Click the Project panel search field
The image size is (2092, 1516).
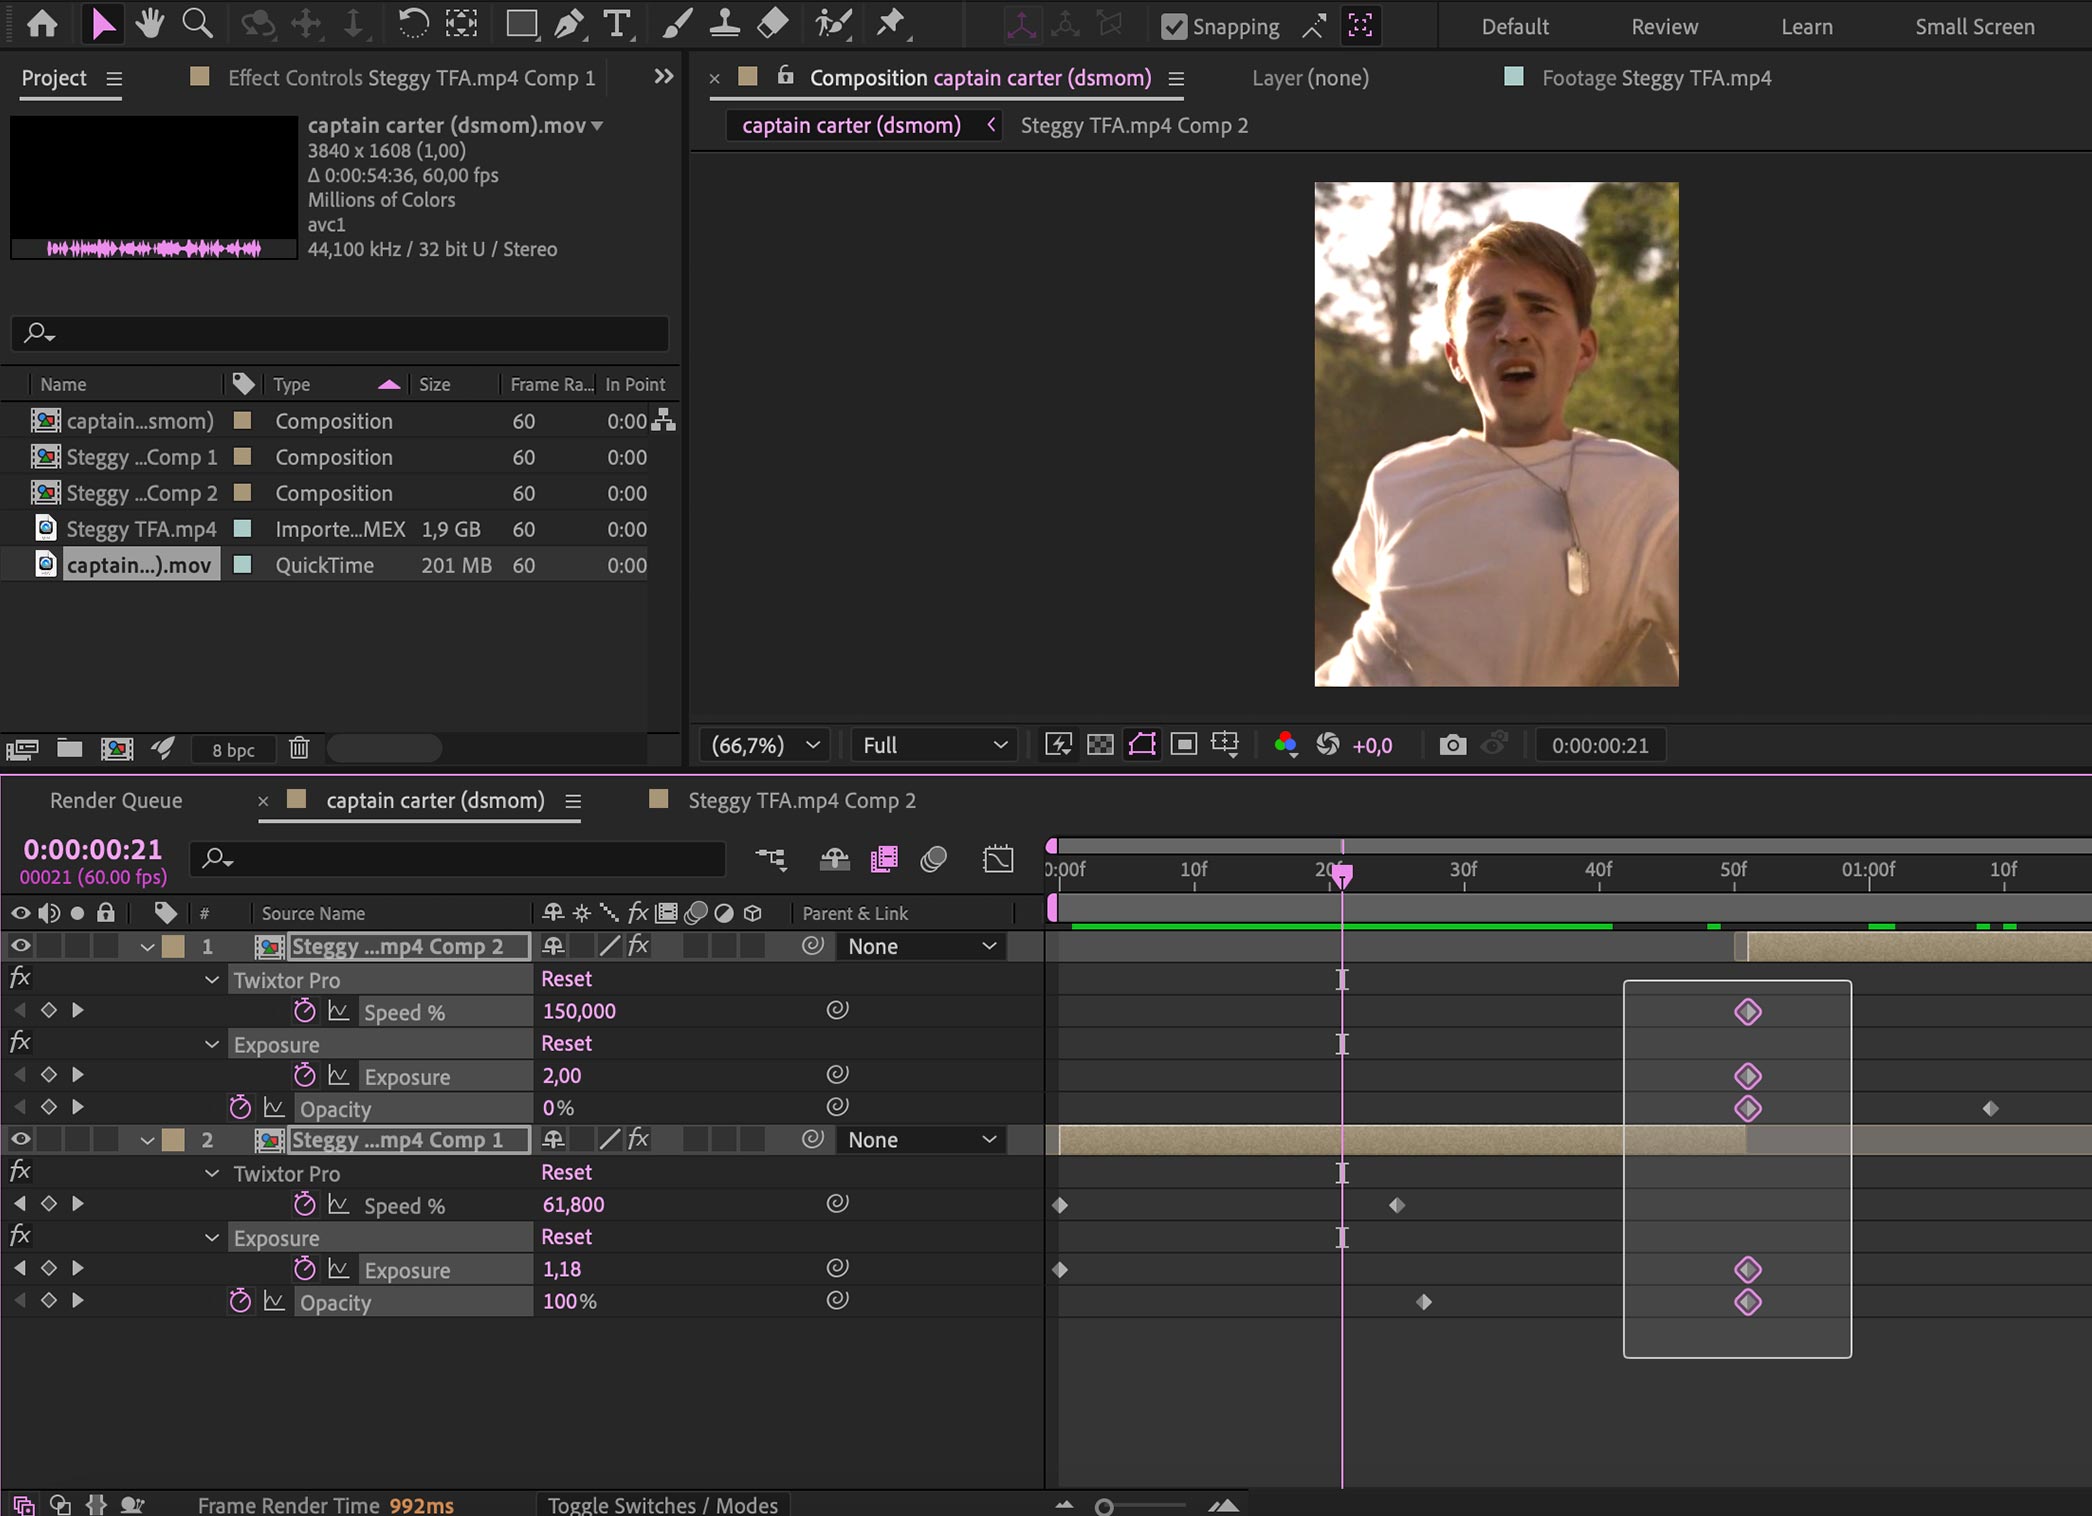pos(340,333)
